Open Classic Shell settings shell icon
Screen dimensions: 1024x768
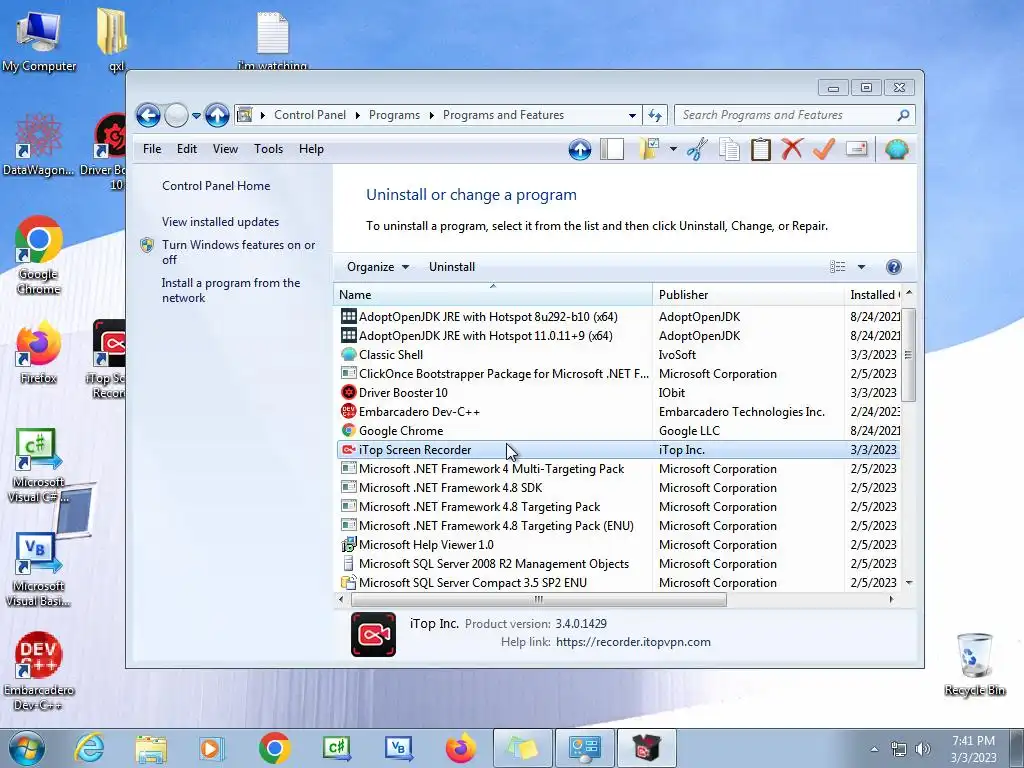[897, 150]
